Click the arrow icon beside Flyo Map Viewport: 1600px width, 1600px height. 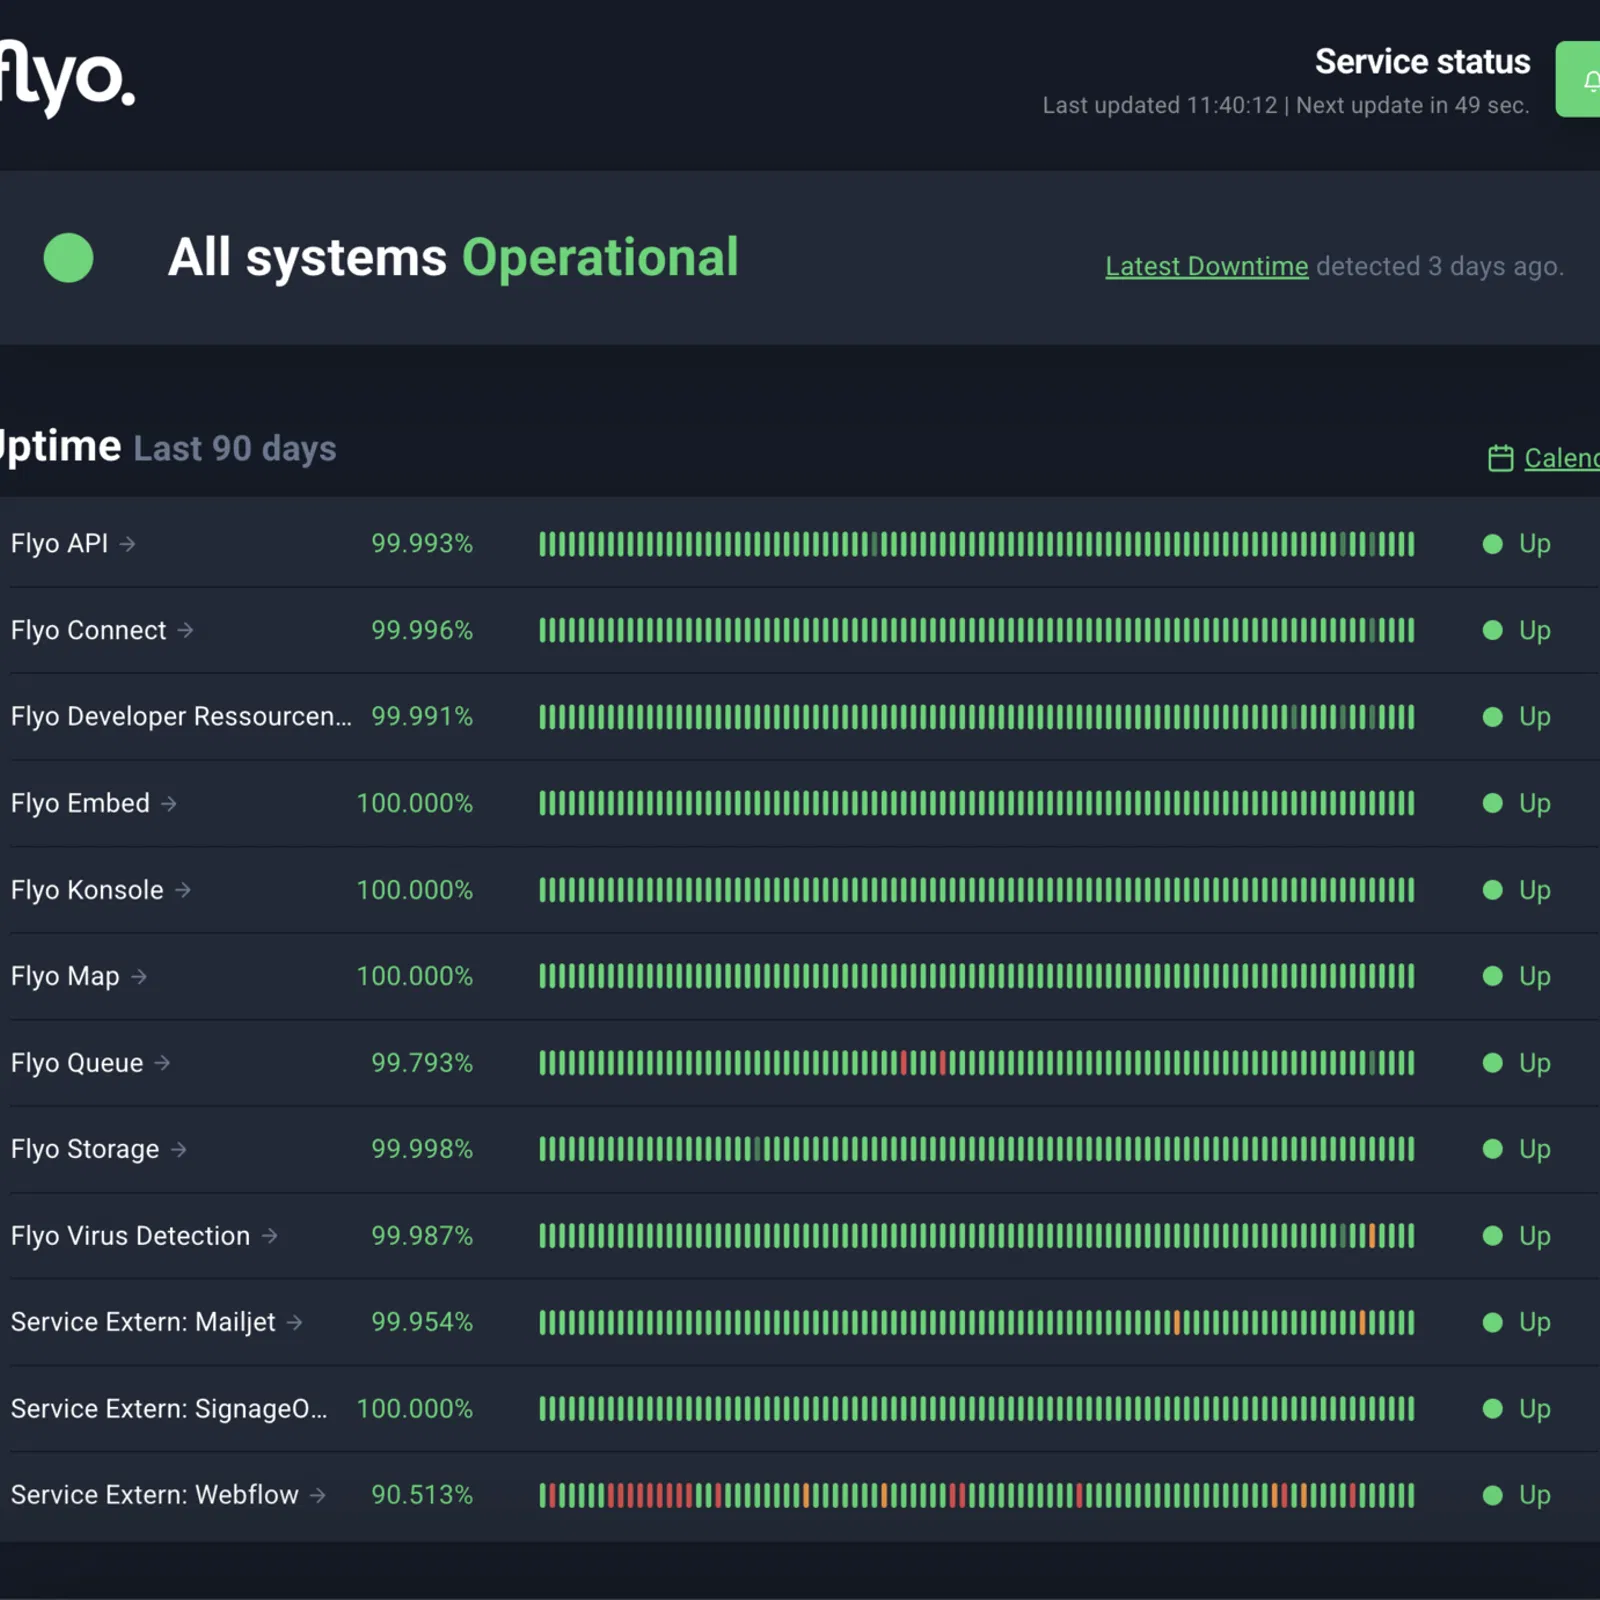pos(139,976)
